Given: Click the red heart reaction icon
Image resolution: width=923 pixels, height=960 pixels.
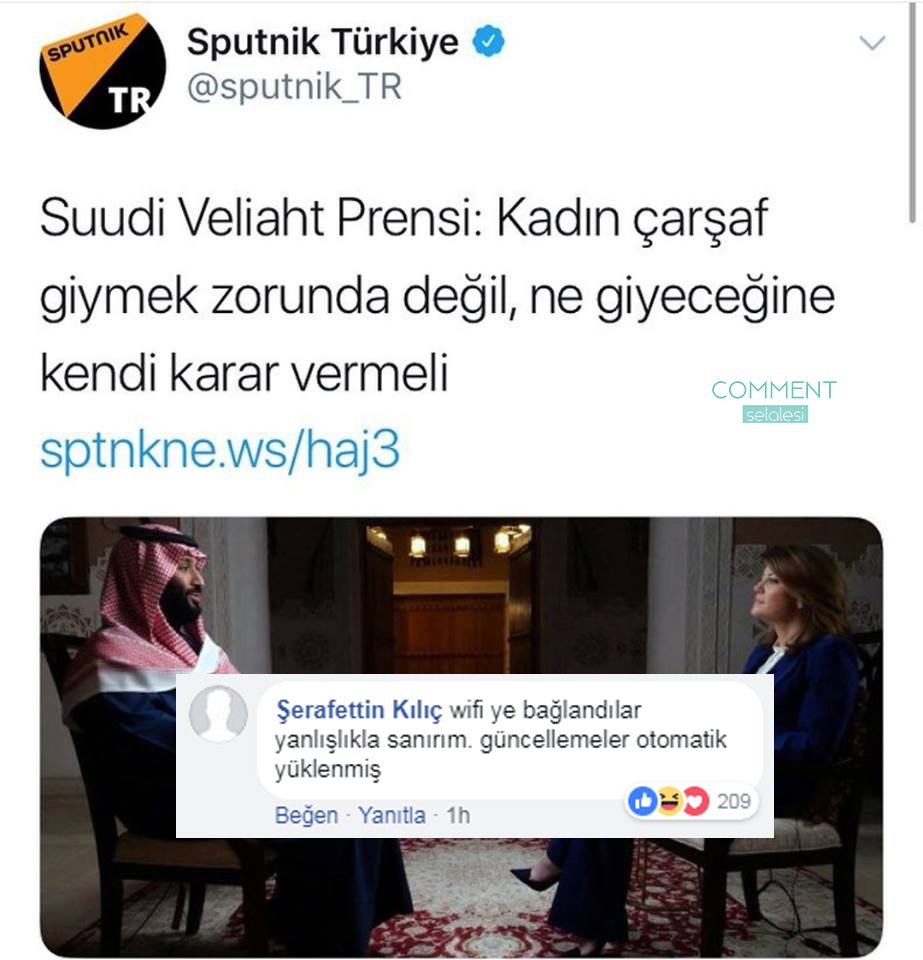Looking at the screenshot, I should 695,801.
